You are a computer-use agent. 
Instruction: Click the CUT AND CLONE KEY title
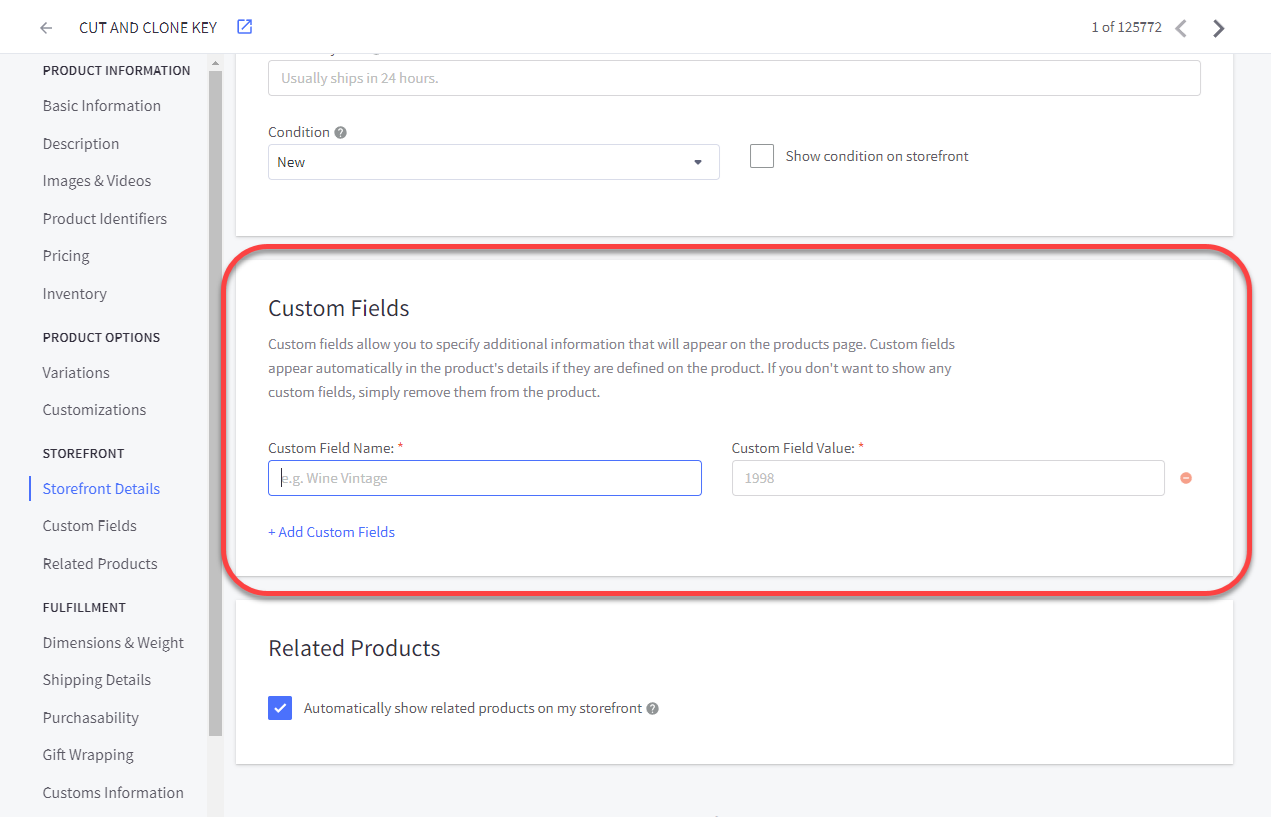148,28
